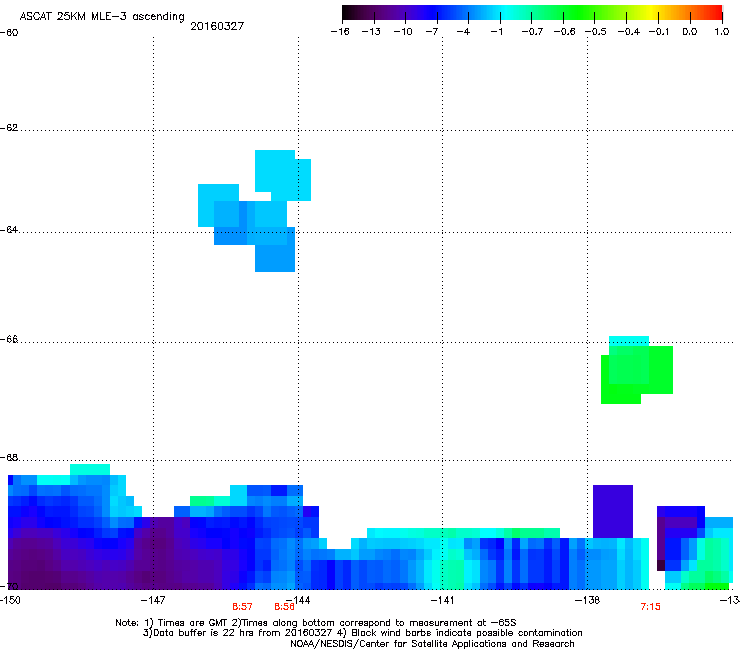Click the -13 colorbar tick label
The width and height of the screenshot is (740, 650).
tap(371, 32)
